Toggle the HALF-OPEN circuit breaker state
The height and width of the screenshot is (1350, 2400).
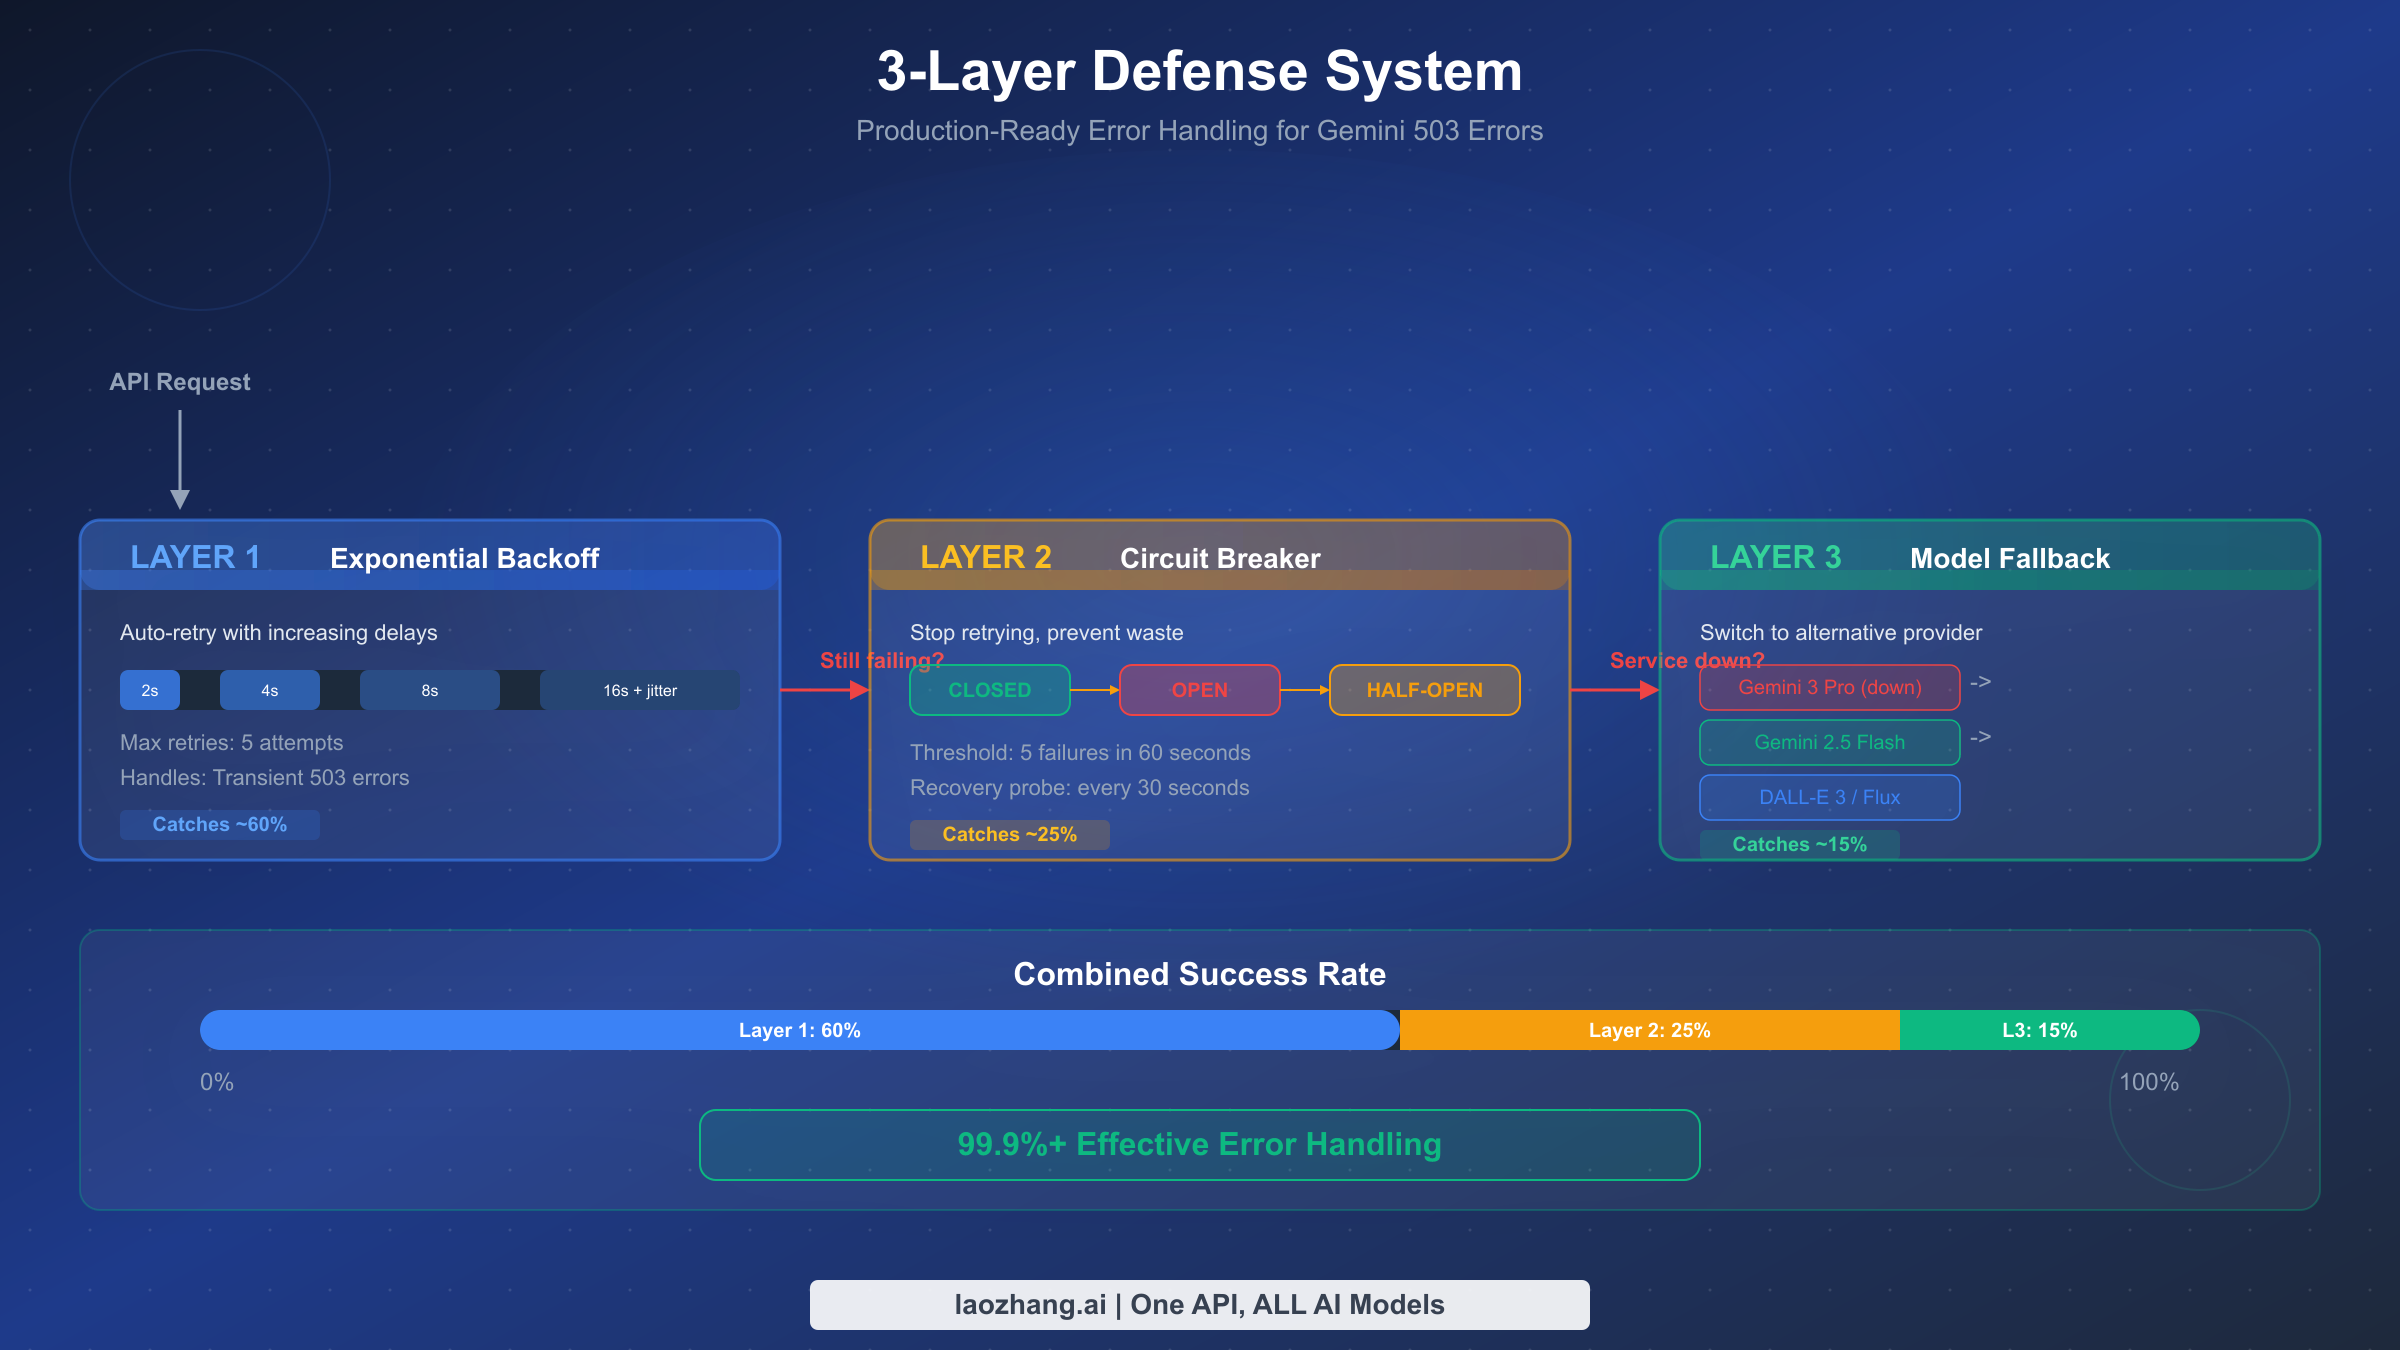[1424, 689]
